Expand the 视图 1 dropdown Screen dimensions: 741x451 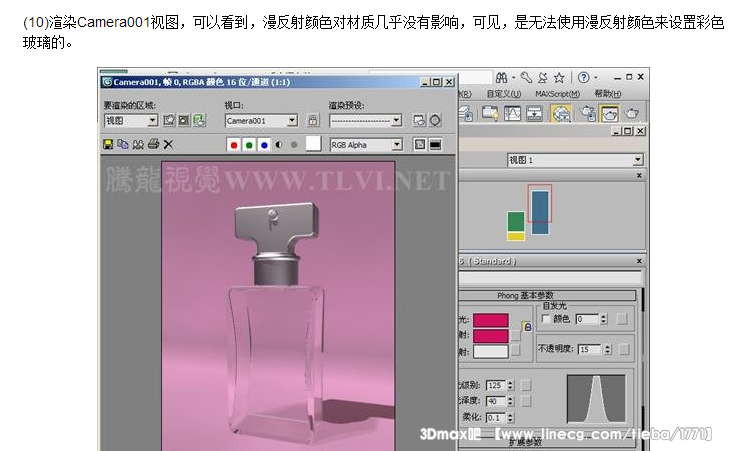click(x=637, y=160)
